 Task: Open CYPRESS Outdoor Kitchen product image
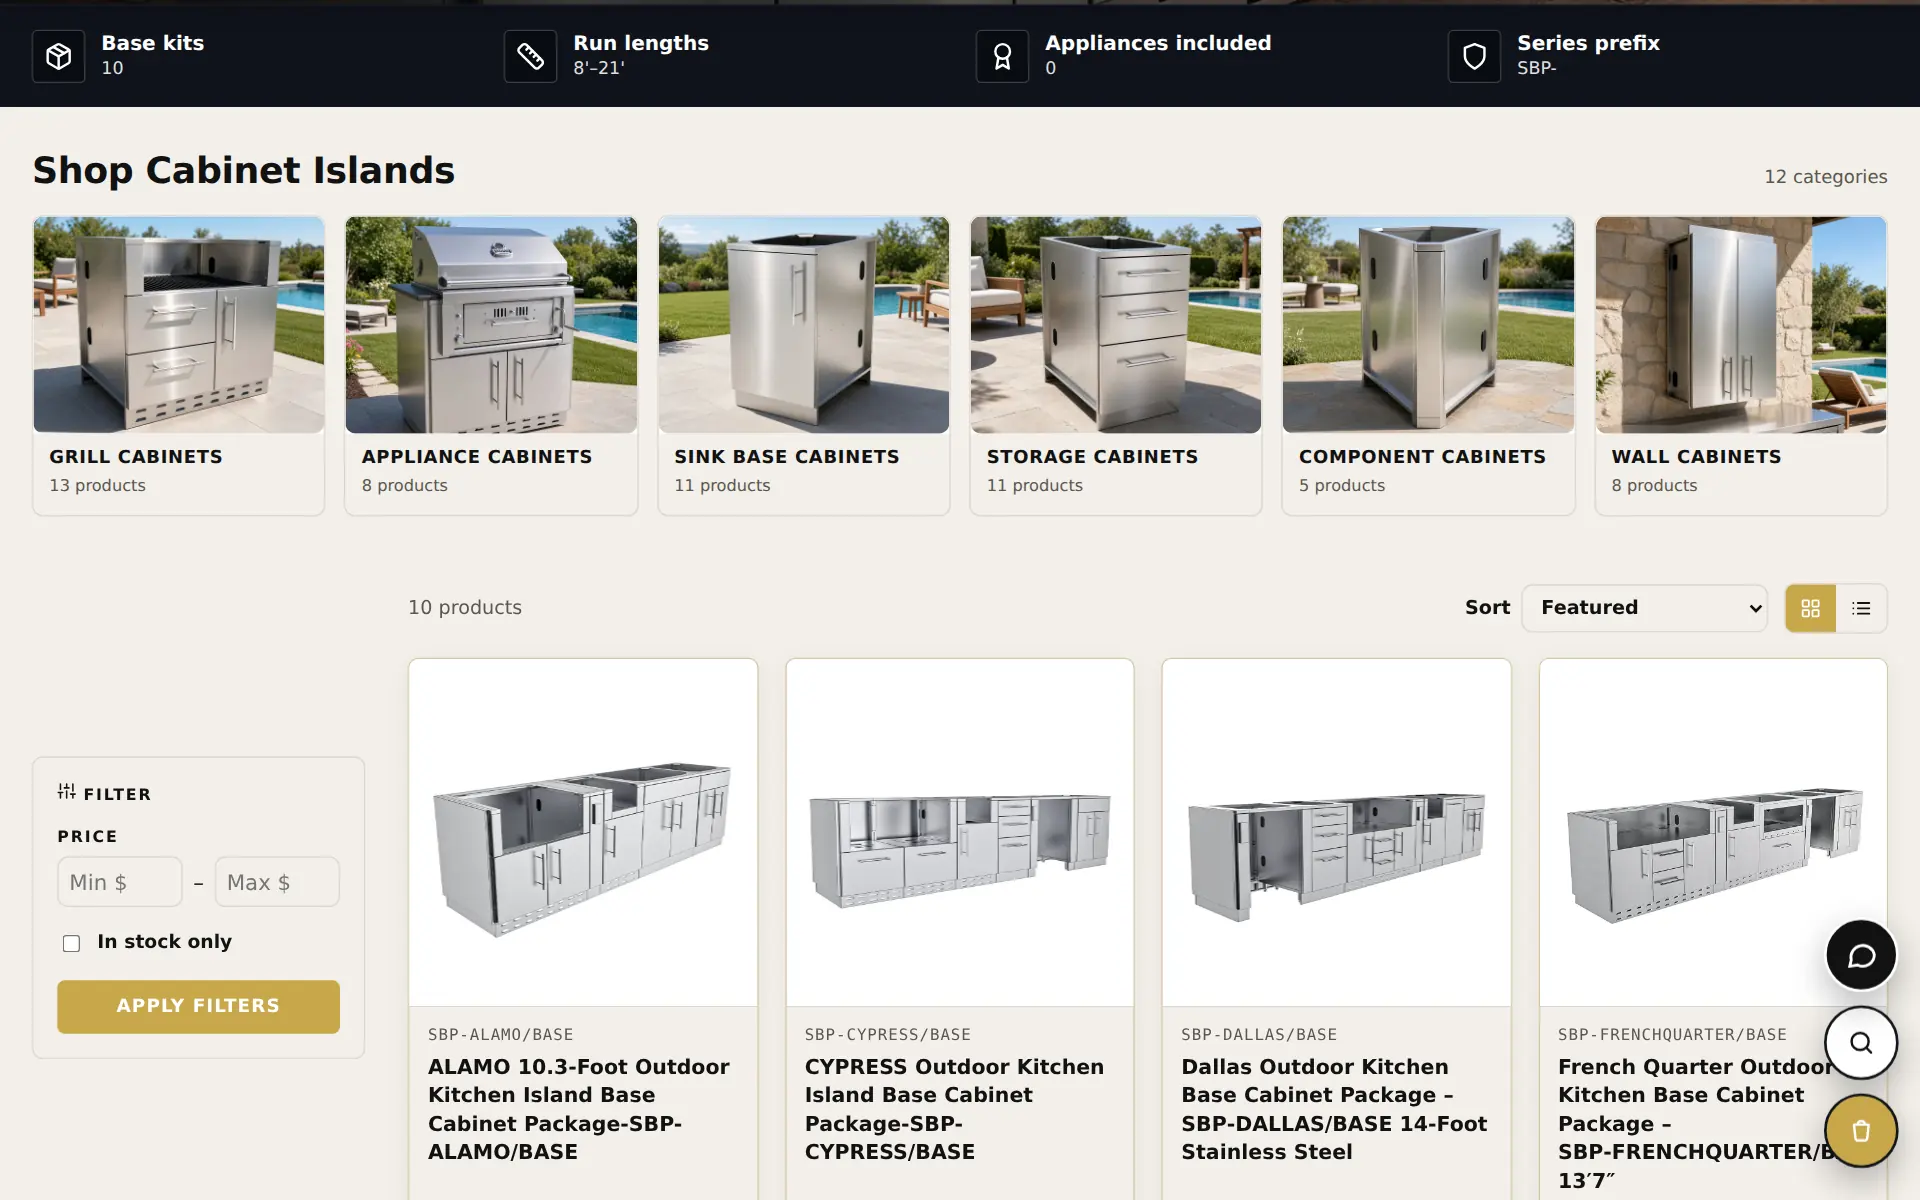click(x=960, y=833)
